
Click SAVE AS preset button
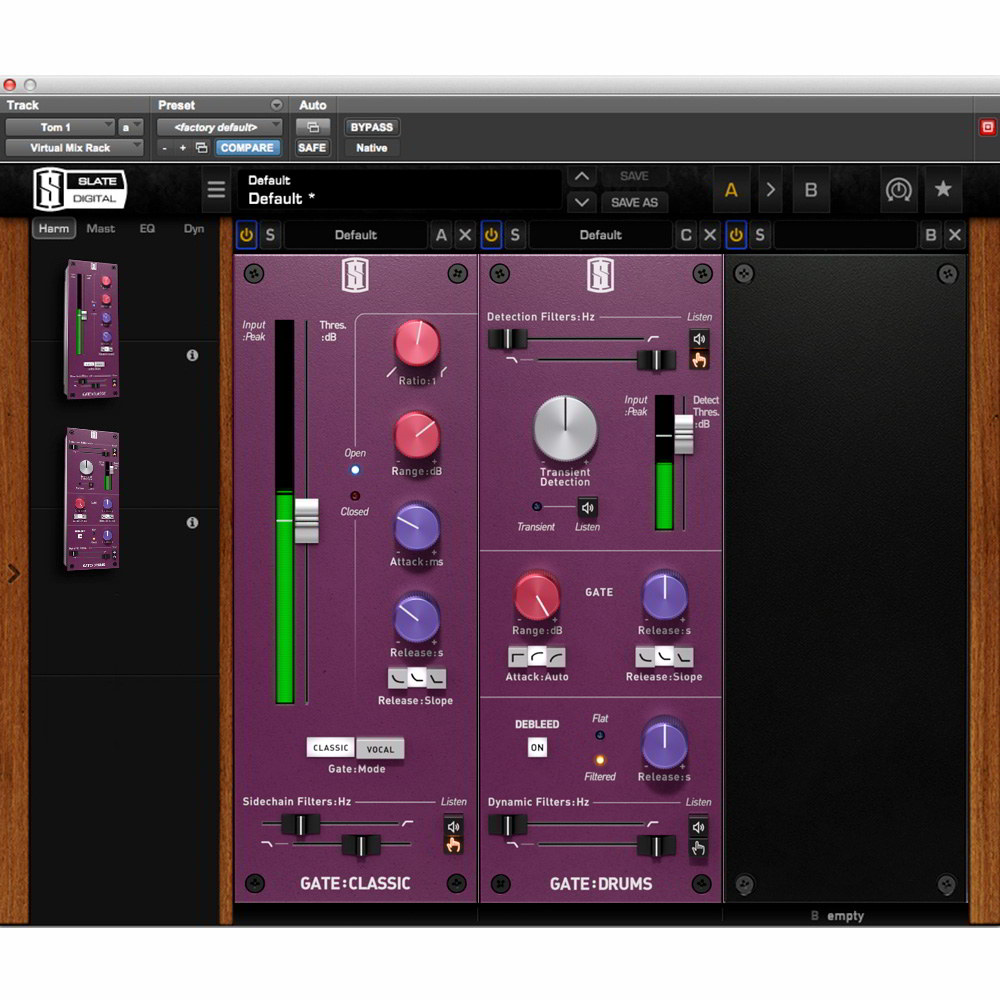pyautogui.click(x=634, y=202)
